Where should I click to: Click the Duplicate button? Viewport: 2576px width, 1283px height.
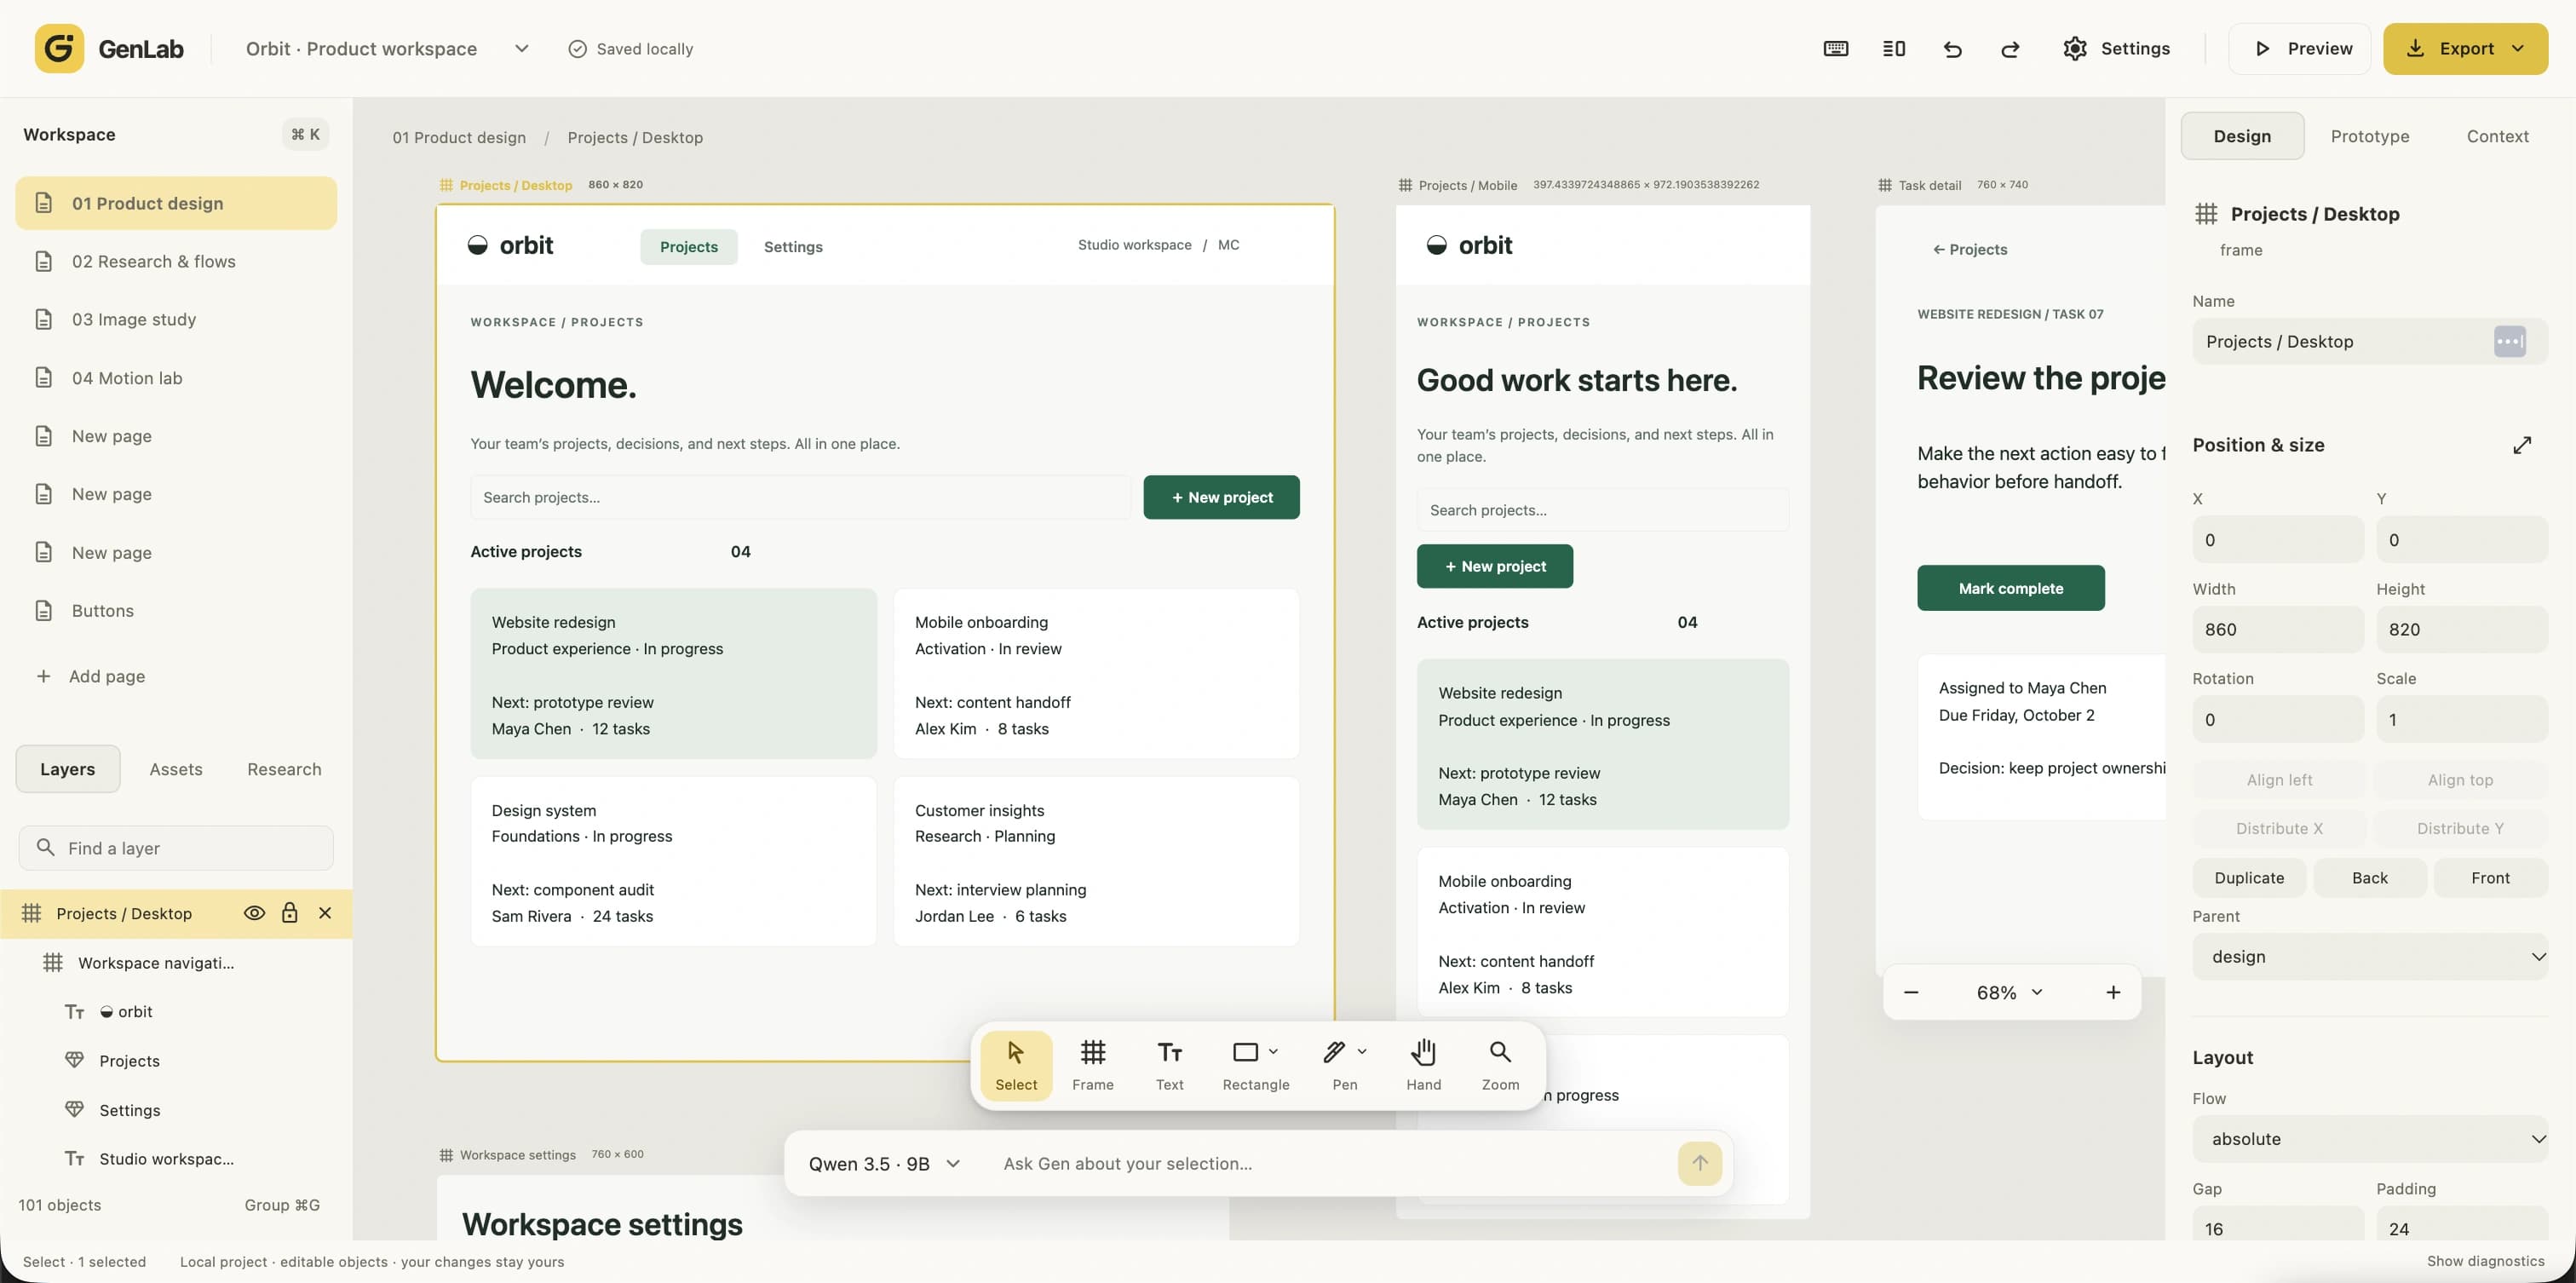click(x=2249, y=878)
